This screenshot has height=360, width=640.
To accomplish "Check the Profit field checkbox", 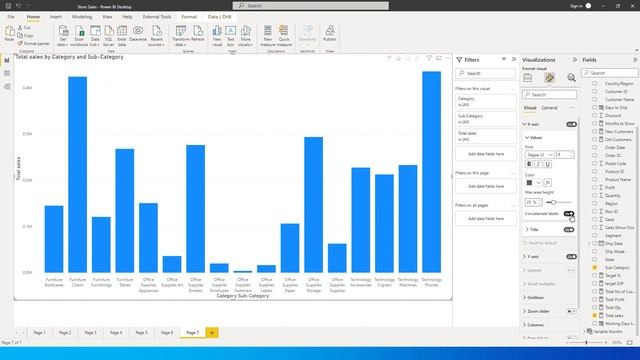I will [x=595, y=187].
